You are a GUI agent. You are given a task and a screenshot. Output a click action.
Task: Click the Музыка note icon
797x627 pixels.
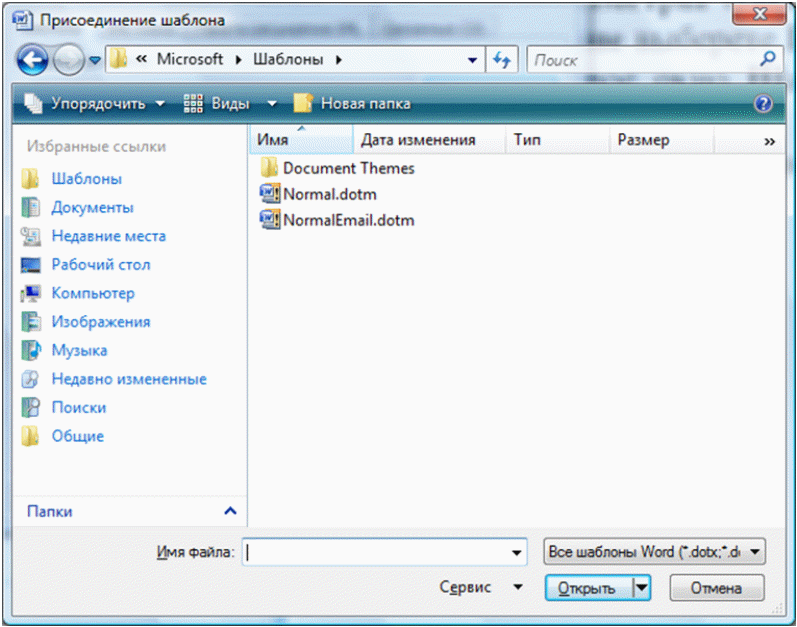coord(30,350)
